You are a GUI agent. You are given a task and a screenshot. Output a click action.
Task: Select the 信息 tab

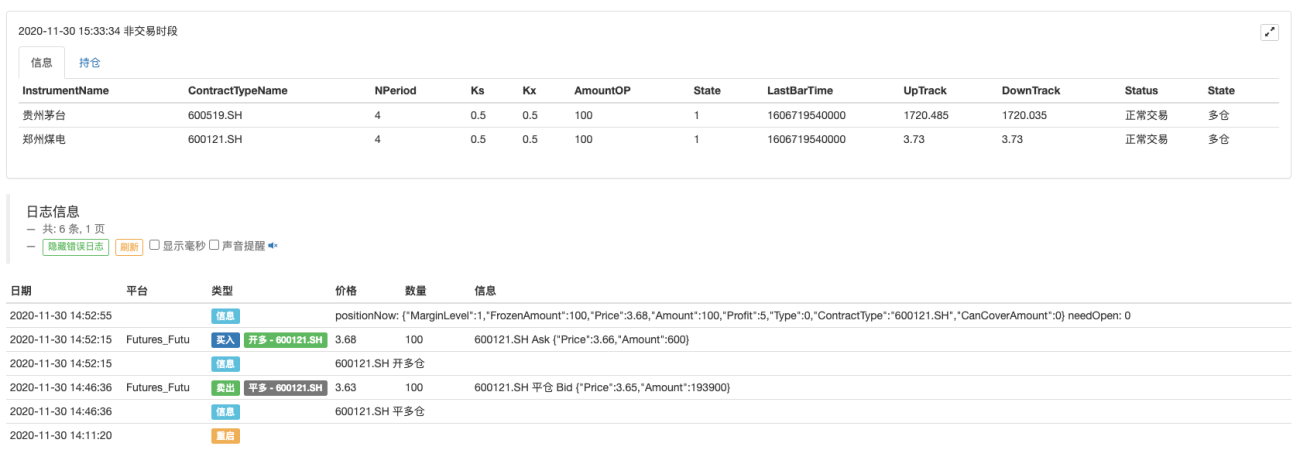pos(42,62)
